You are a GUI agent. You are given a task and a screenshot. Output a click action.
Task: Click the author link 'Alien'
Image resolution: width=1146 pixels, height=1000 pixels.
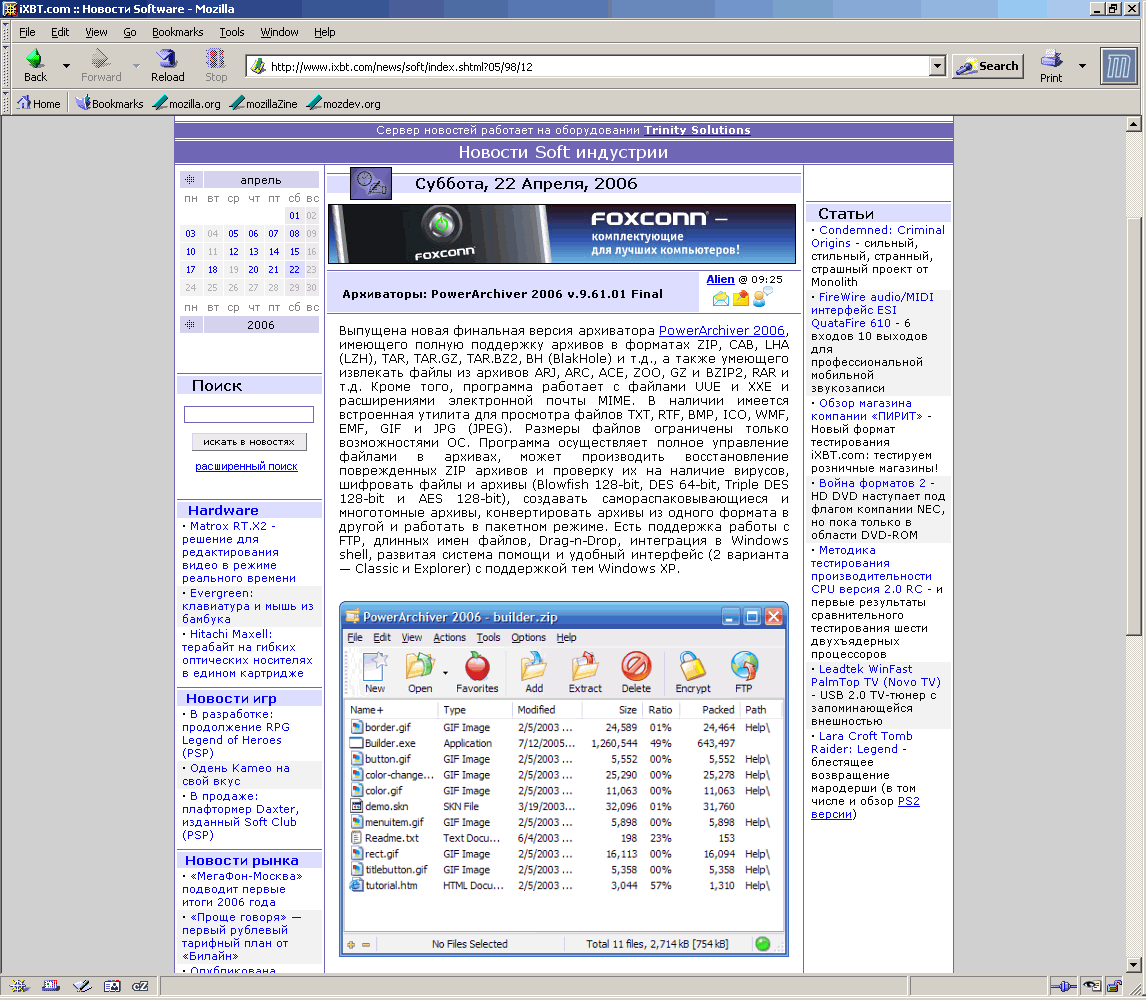point(720,279)
